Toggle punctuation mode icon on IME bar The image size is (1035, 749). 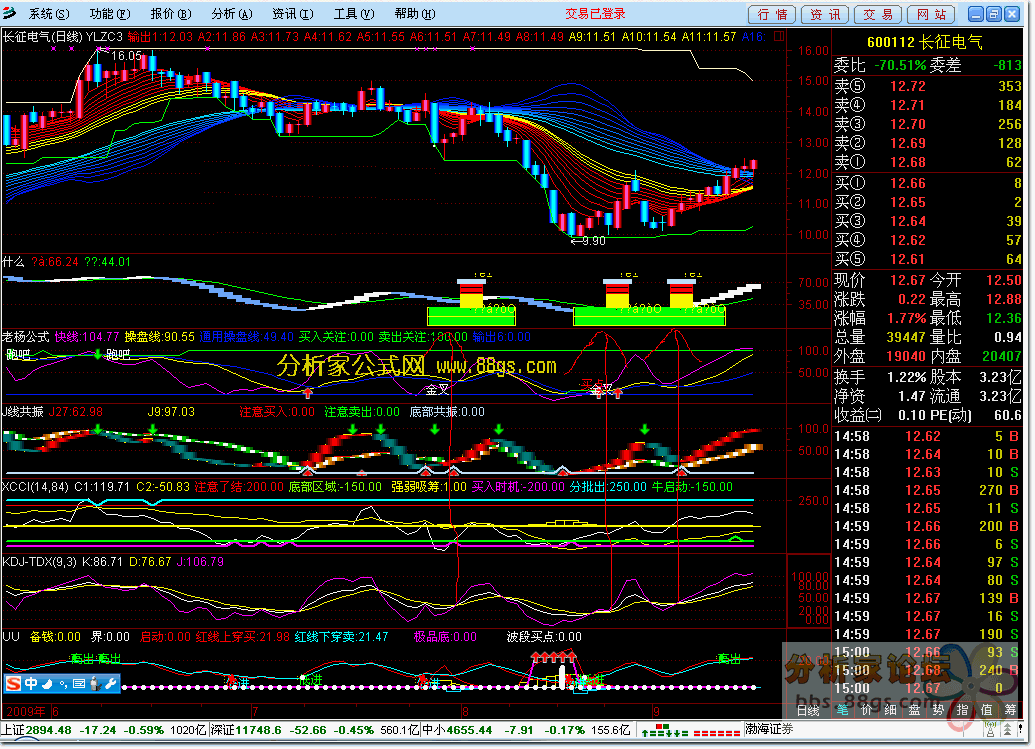[x=63, y=684]
